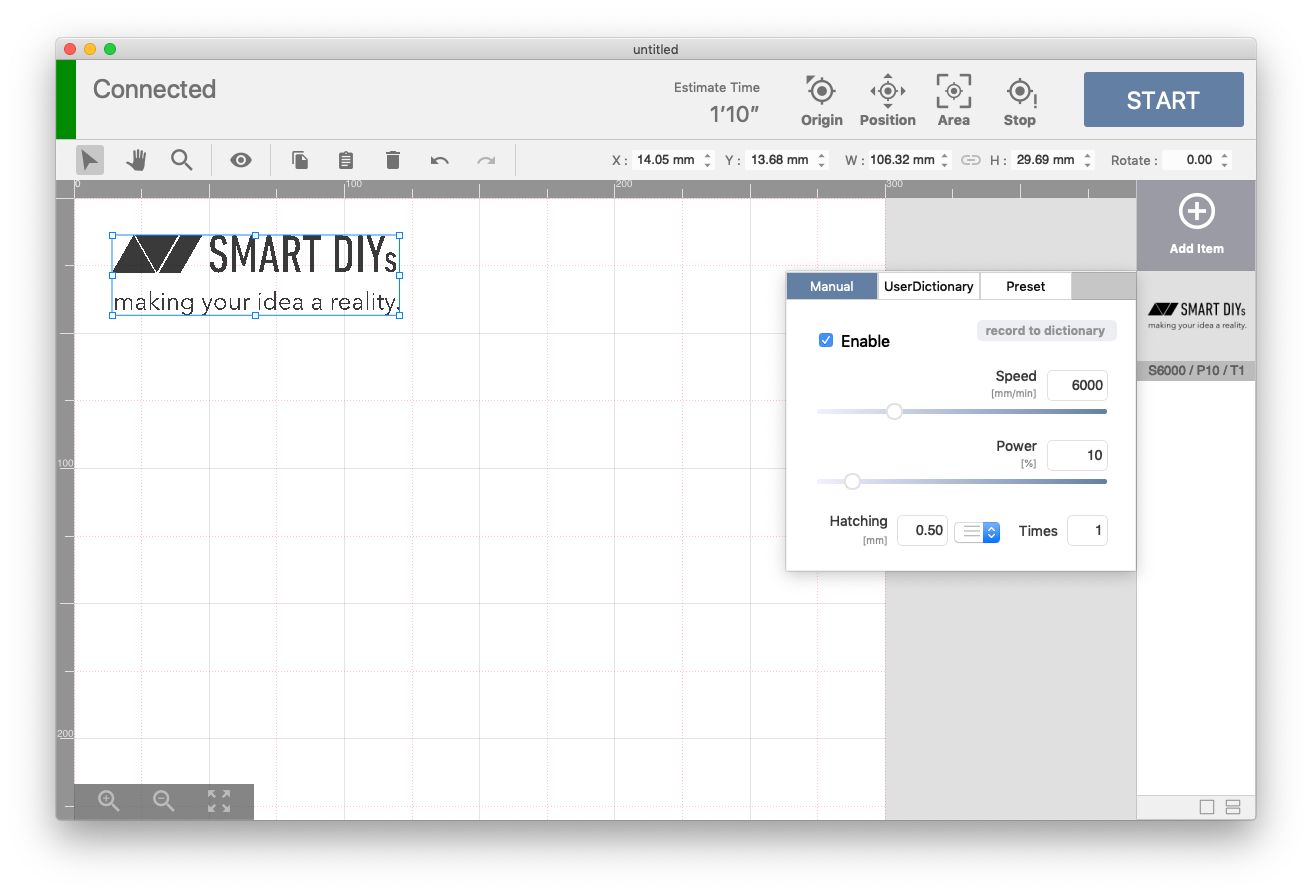Zoom out of the canvas
The width and height of the screenshot is (1312, 894).
click(x=163, y=801)
